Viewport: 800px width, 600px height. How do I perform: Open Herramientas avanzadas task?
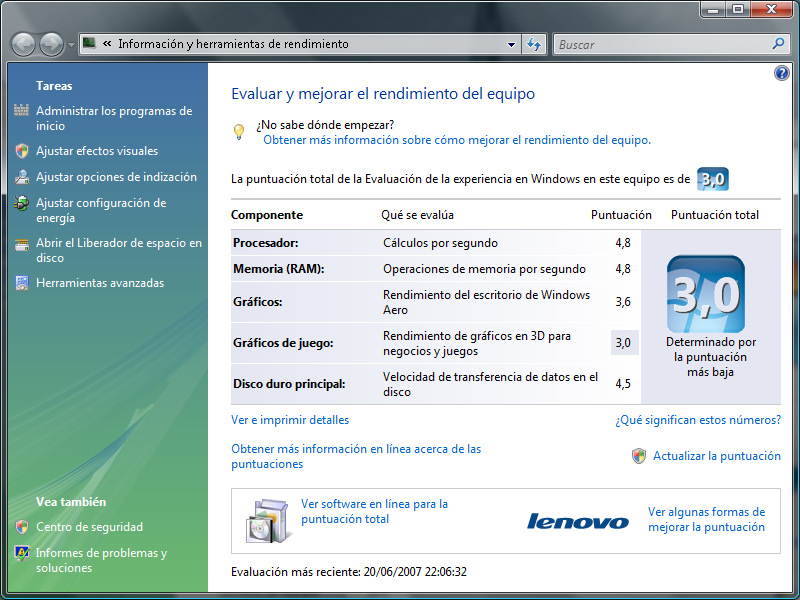99,283
